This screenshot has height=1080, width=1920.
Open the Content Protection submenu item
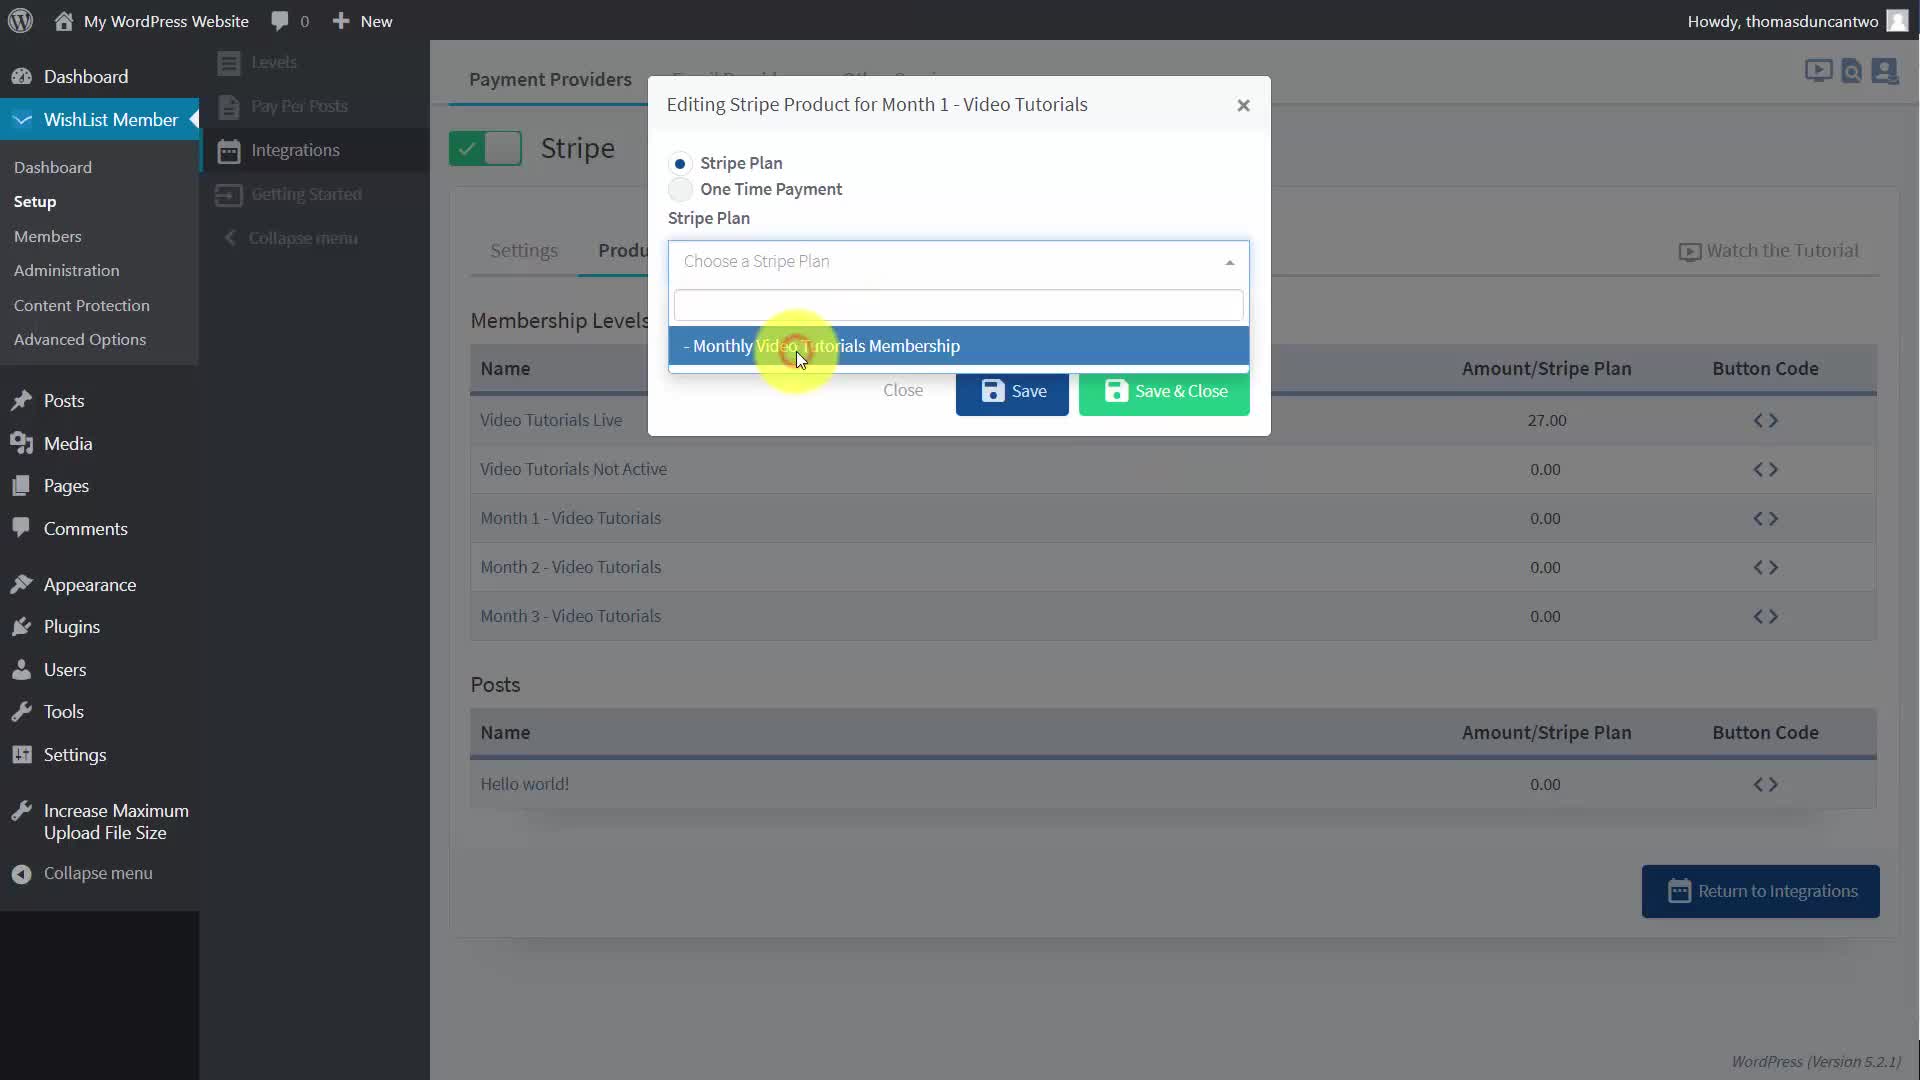coord(82,306)
